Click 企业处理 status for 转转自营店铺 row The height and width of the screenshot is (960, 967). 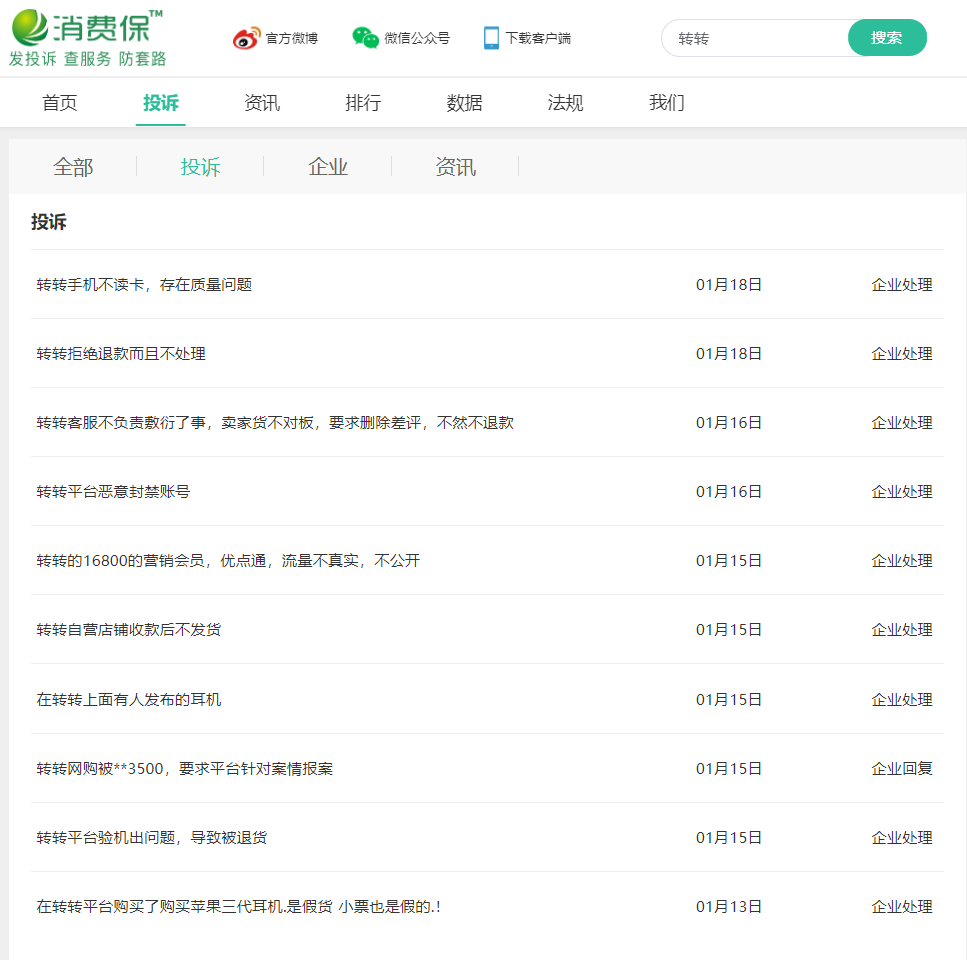click(x=902, y=630)
